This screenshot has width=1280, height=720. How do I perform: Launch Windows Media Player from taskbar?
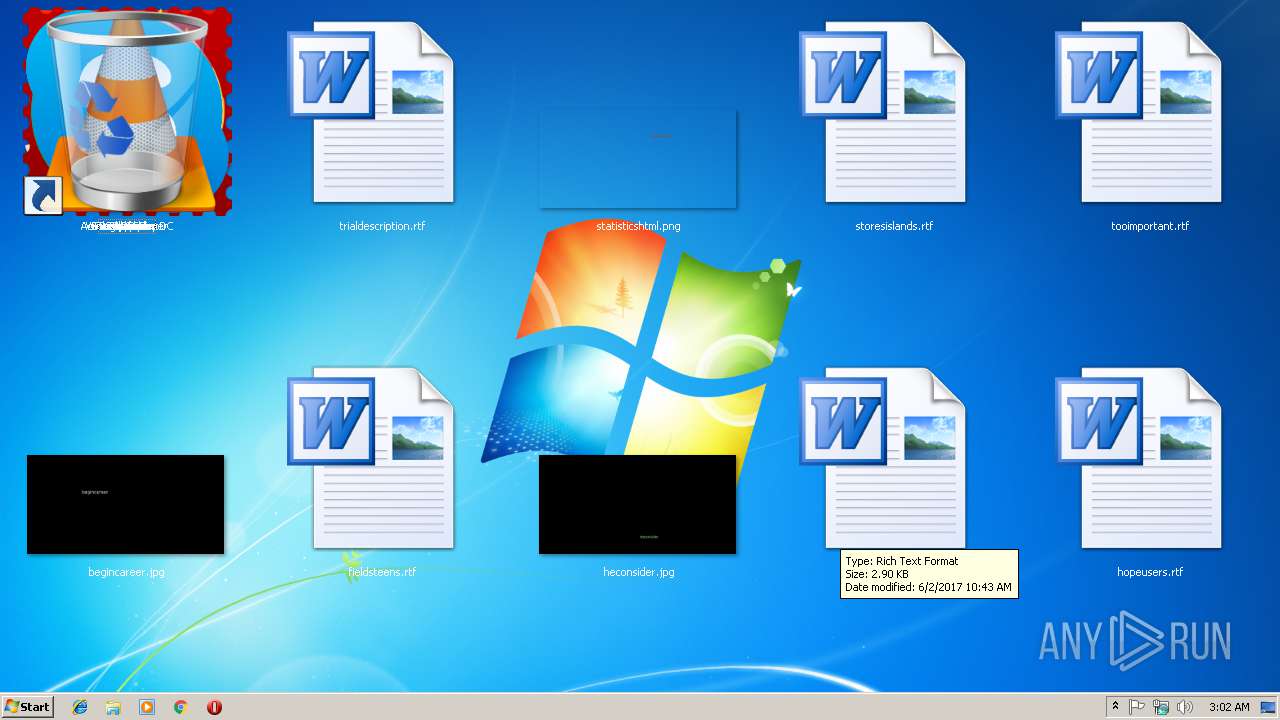[147, 707]
